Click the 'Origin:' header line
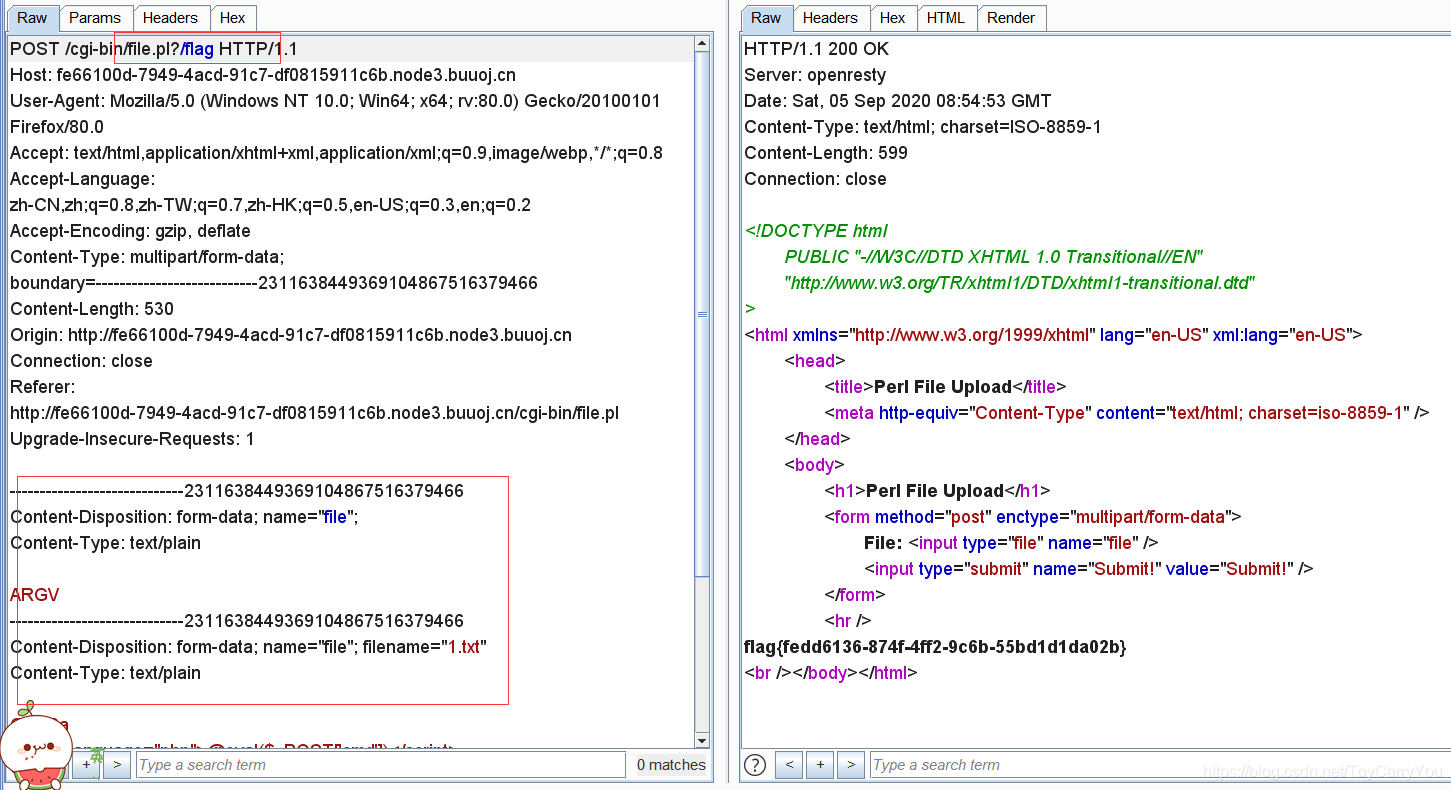This screenshot has width=1451, height=790. tap(291, 335)
